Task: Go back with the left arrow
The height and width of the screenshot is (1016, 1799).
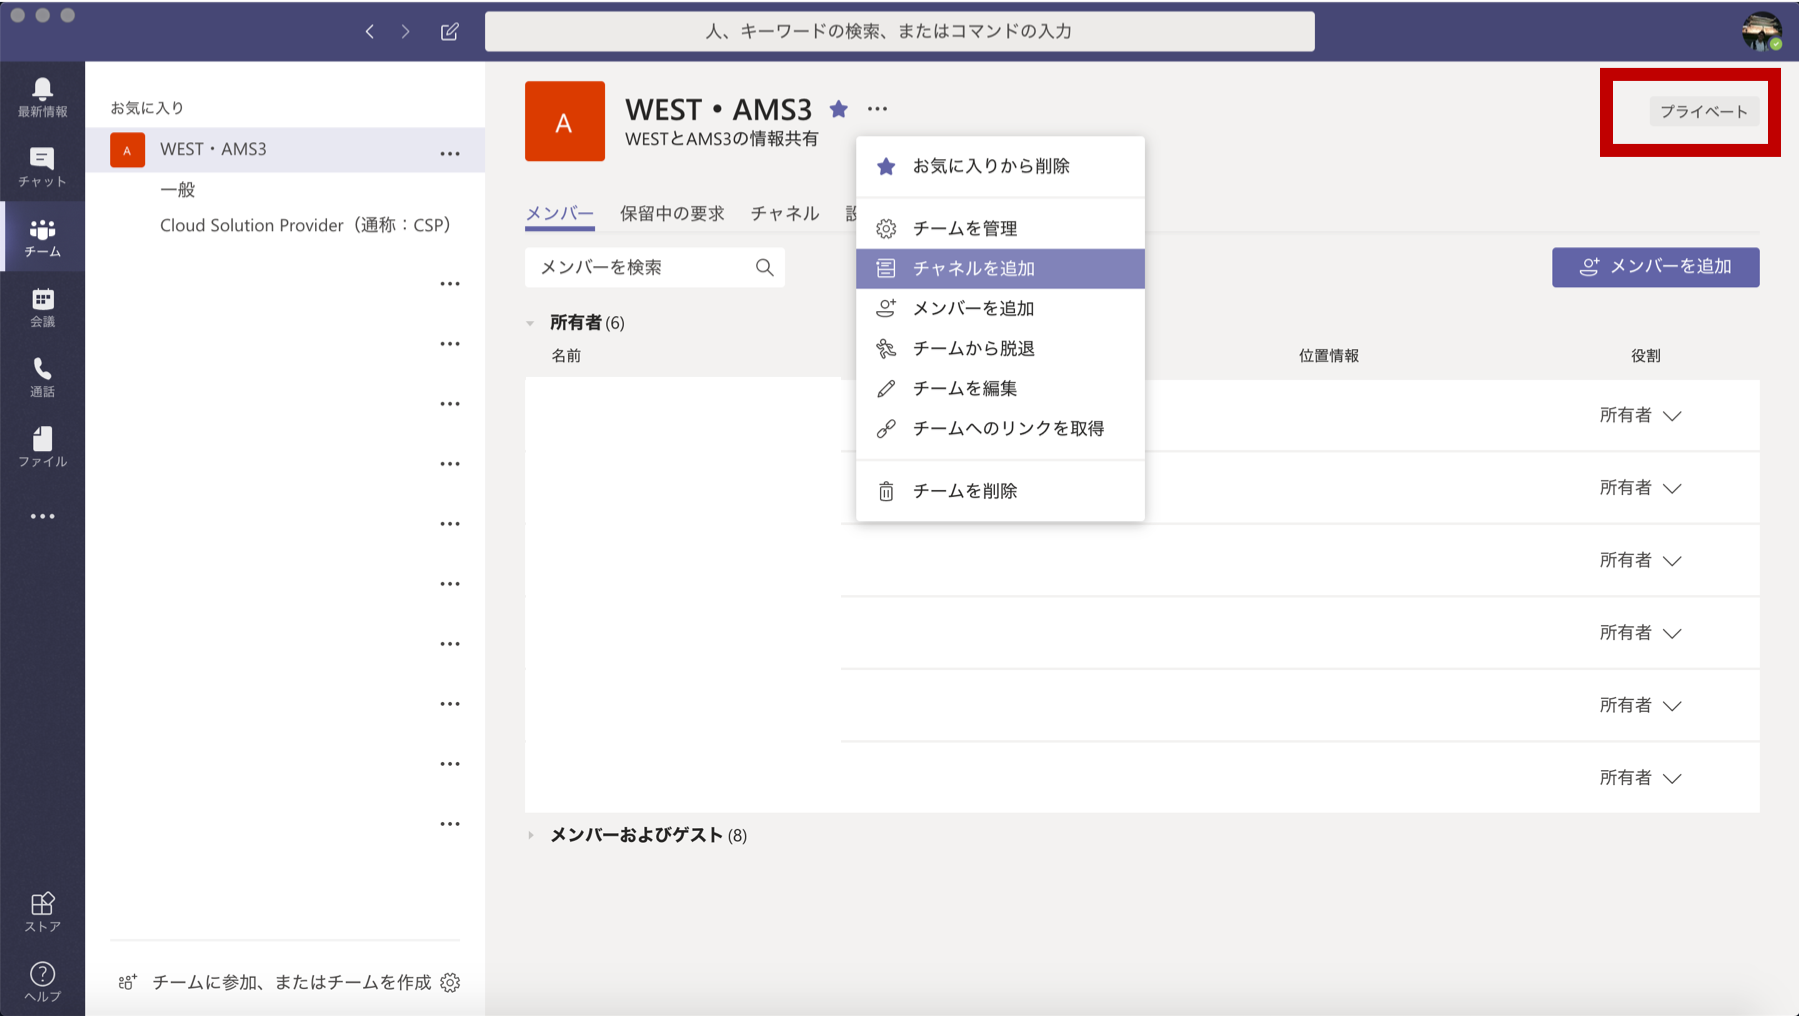Action: pyautogui.click(x=370, y=31)
